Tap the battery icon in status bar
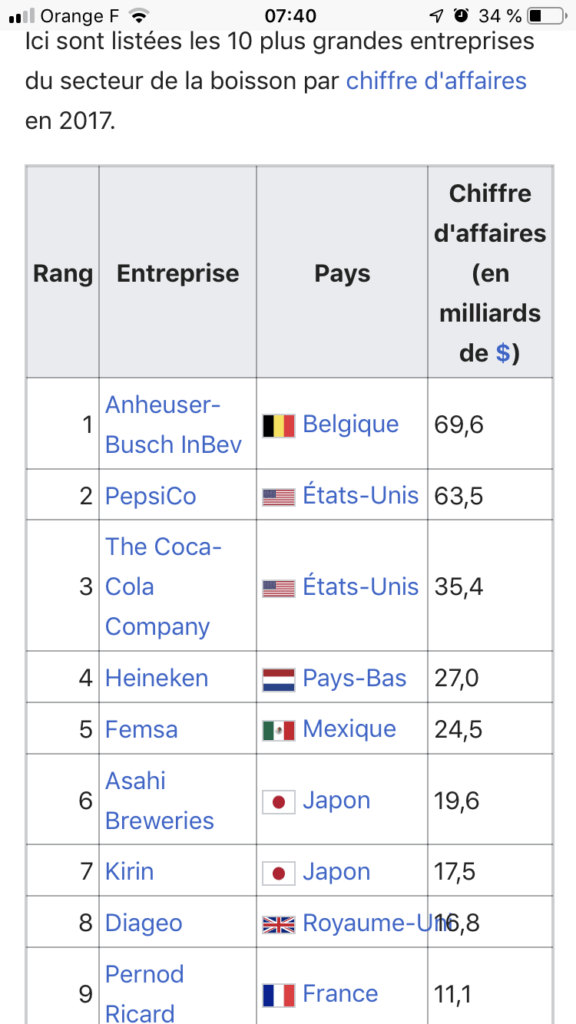 pos(546,16)
